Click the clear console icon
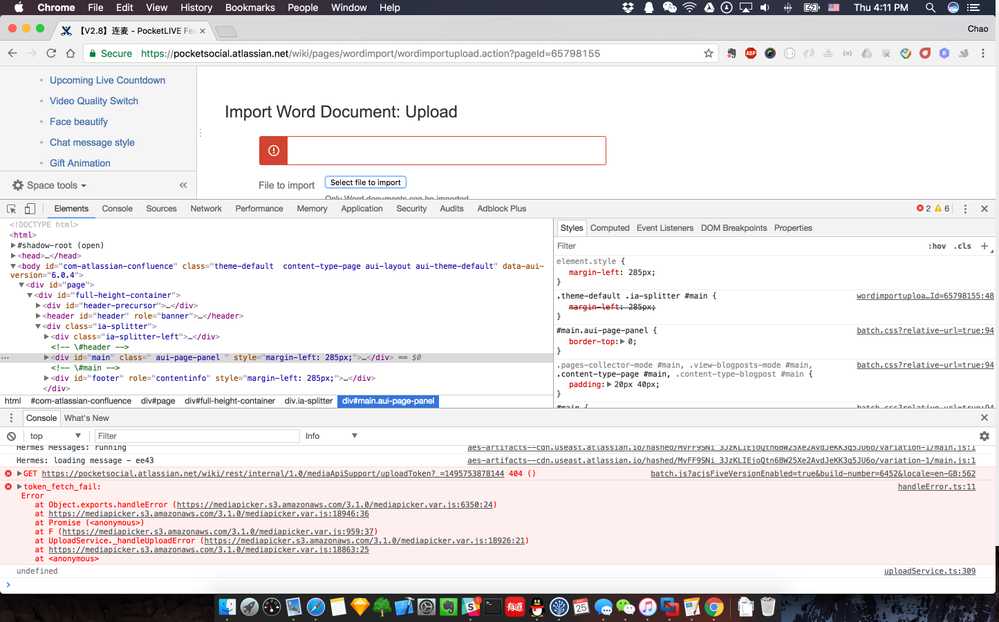Image resolution: width=999 pixels, height=622 pixels. tap(11, 437)
